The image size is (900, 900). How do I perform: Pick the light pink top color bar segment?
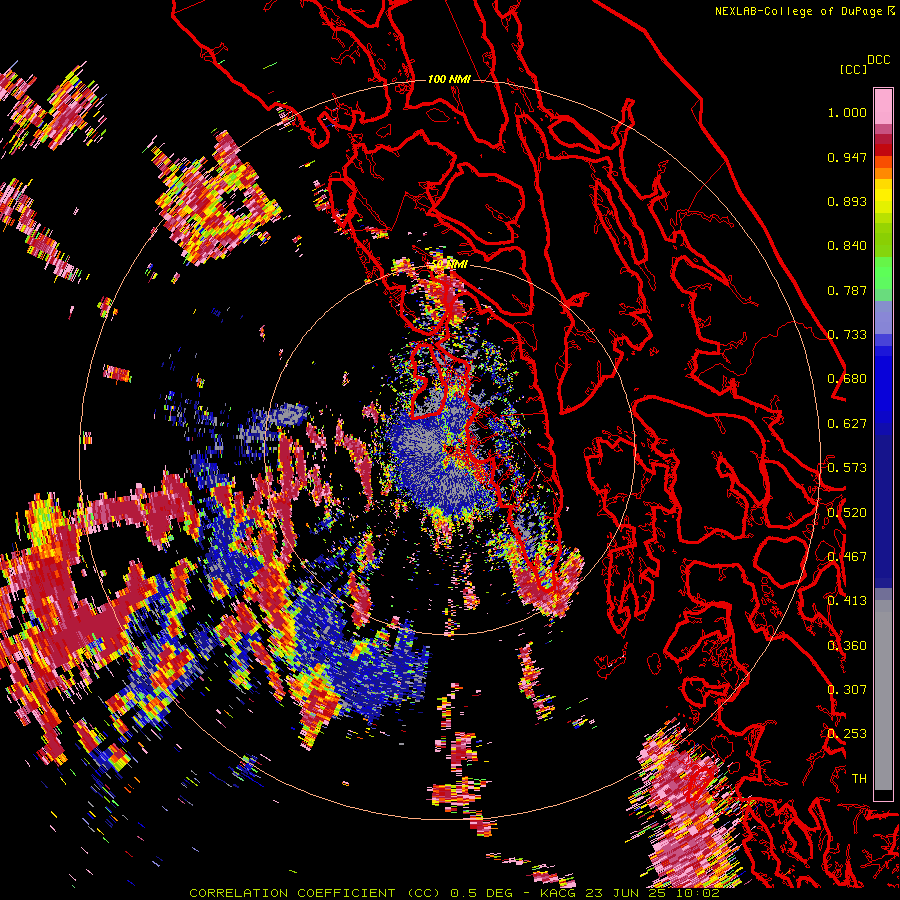click(x=883, y=106)
